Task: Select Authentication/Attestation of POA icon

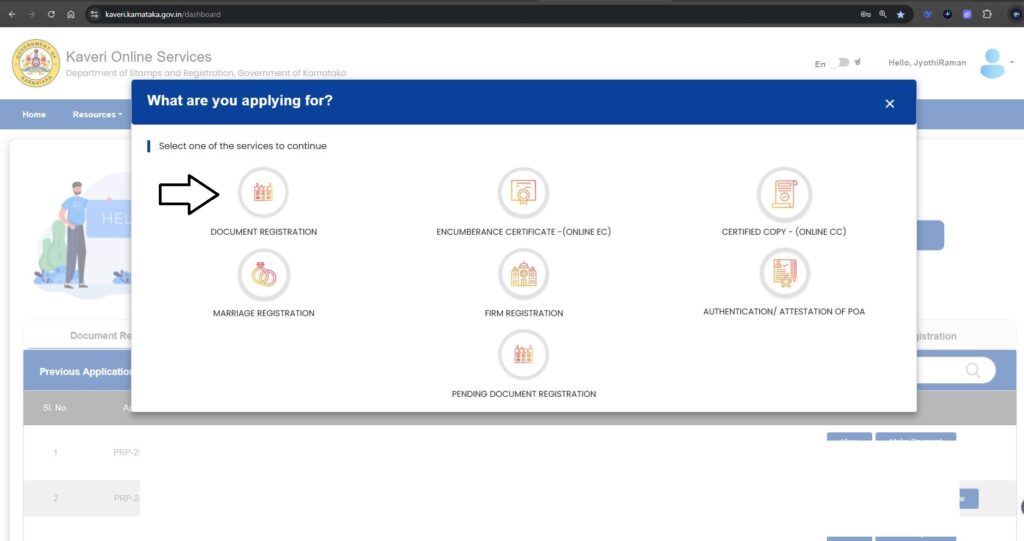Action: tap(784, 273)
